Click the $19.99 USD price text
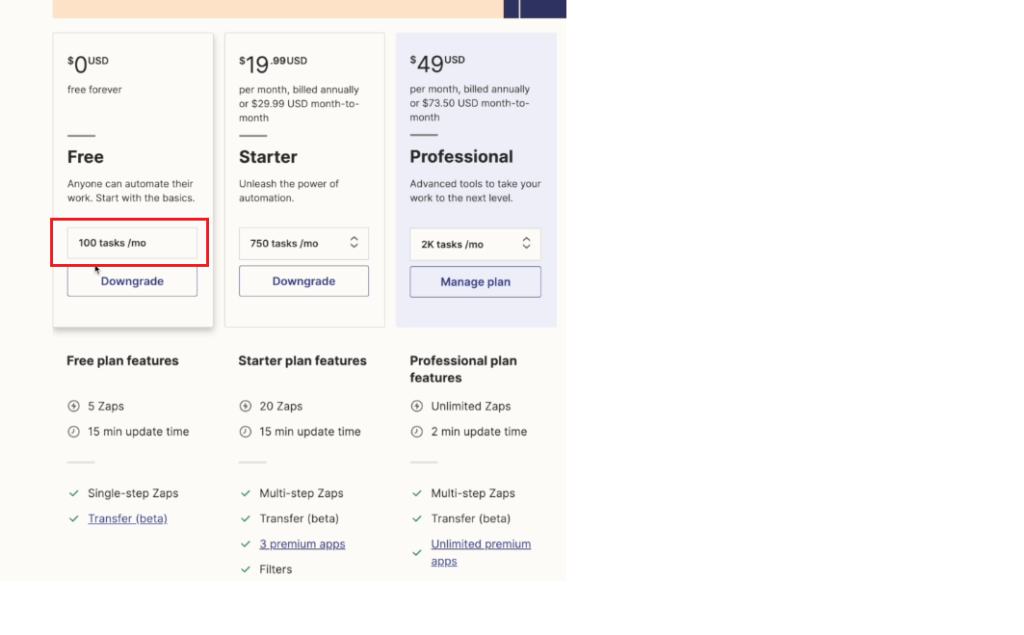1024x635 pixels. pyautogui.click(x=273, y=64)
